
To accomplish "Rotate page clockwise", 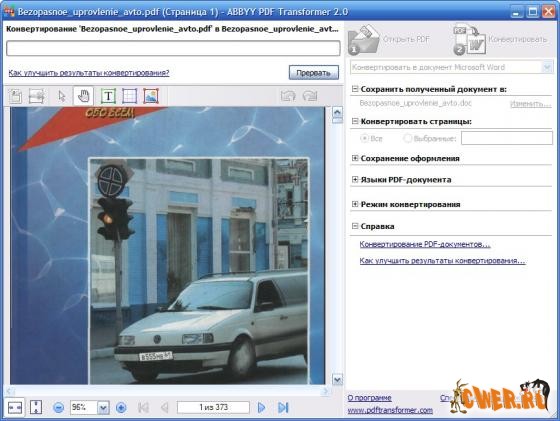I will (x=310, y=96).
